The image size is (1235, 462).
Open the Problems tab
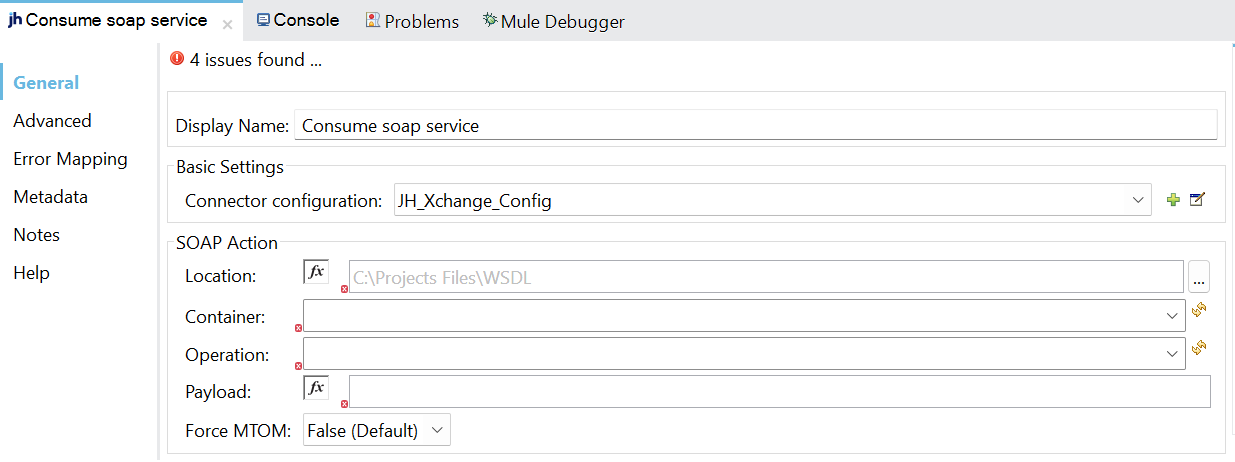point(412,21)
